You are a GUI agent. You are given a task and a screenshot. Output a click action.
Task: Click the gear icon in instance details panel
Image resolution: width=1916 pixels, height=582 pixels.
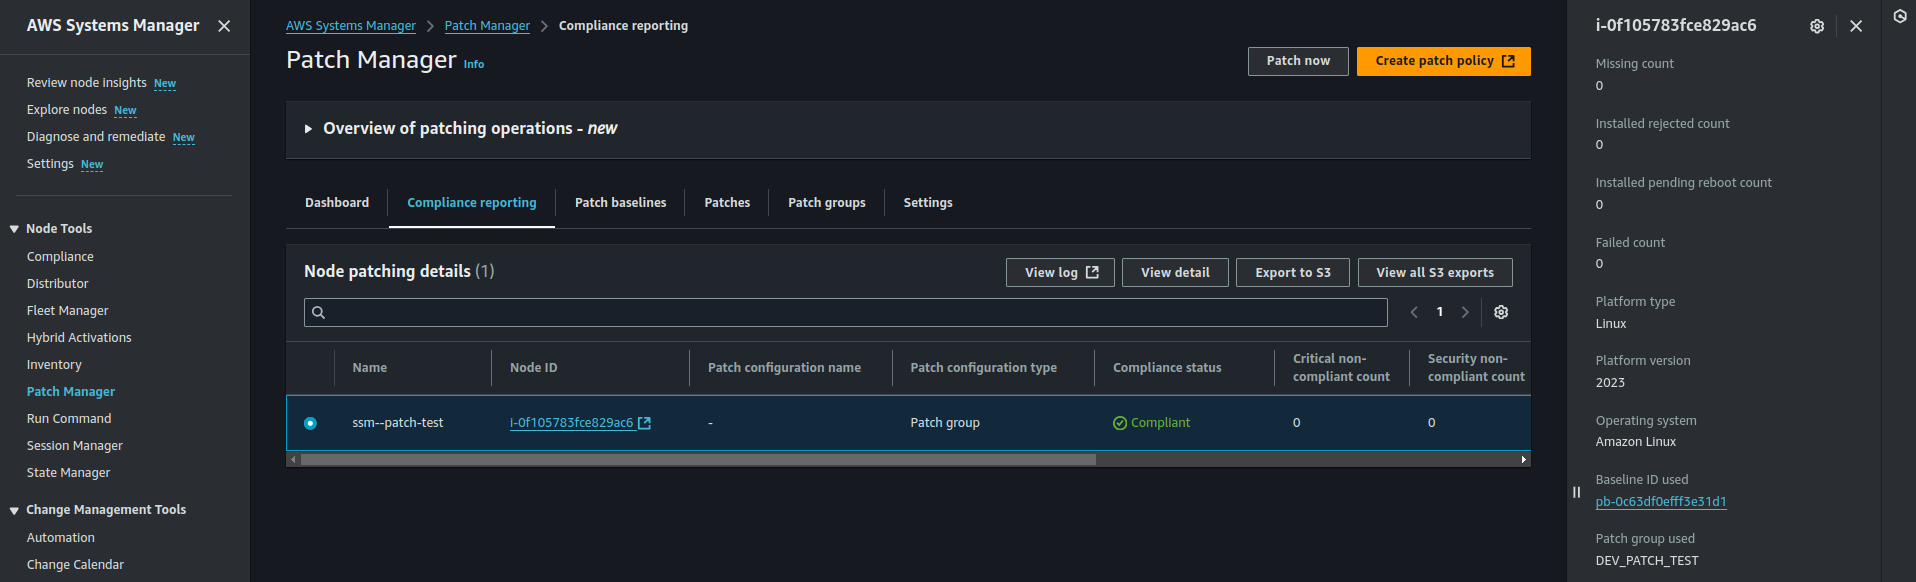1816,26
